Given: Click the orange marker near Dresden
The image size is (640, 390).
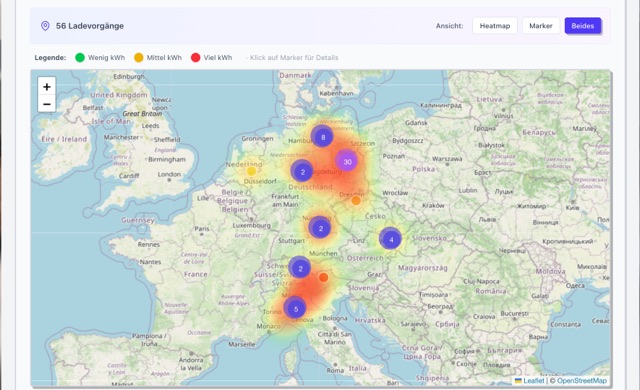Looking at the screenshot, I should pyautogui.click(x=356, y=200).
